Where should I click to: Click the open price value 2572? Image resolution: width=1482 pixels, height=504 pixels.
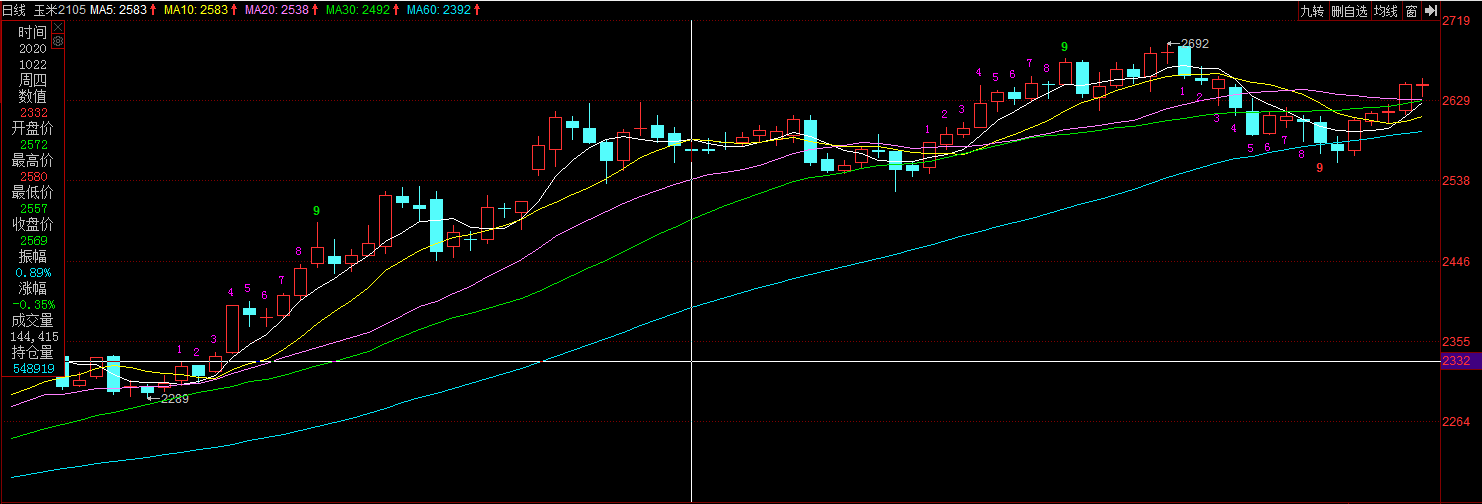pyautogui.click(x=33, y=144)
